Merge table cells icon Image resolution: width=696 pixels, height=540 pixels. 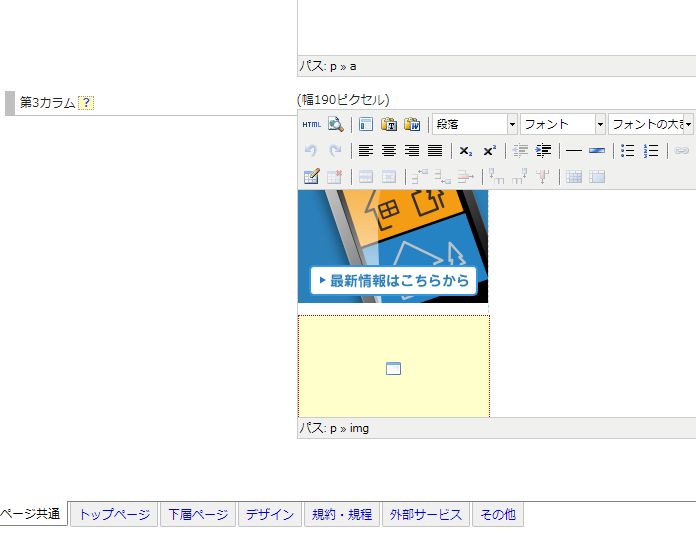597,177
